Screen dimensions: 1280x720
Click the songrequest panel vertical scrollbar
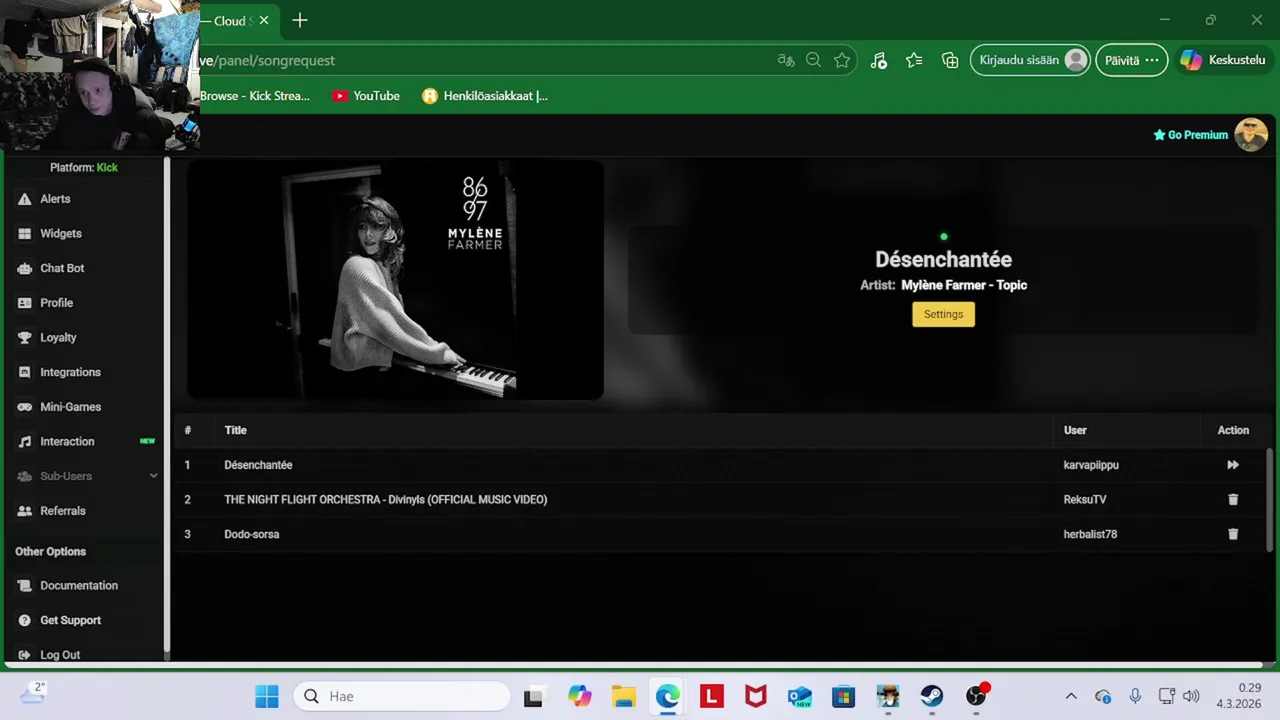(1270, 500)
